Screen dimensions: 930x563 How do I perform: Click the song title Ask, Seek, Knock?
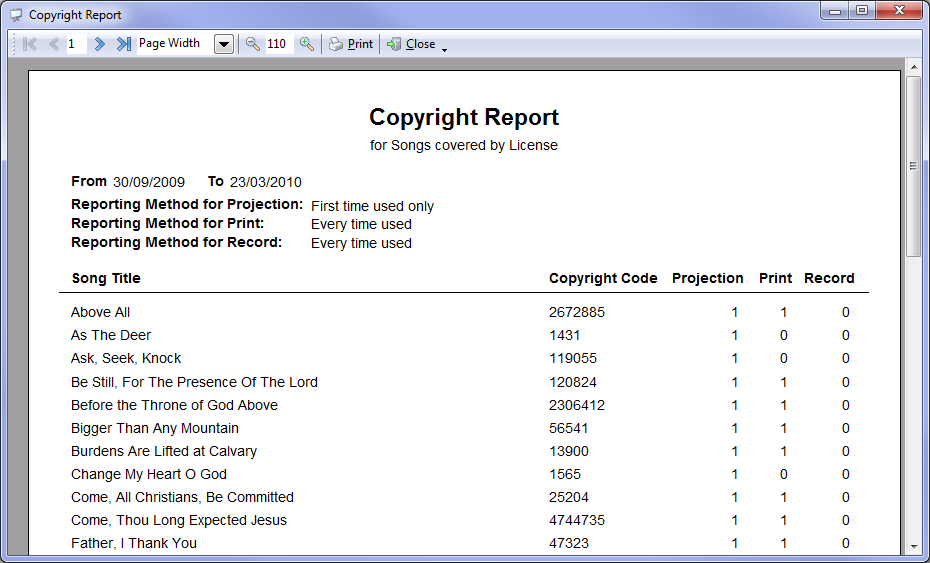coord(126,358)
